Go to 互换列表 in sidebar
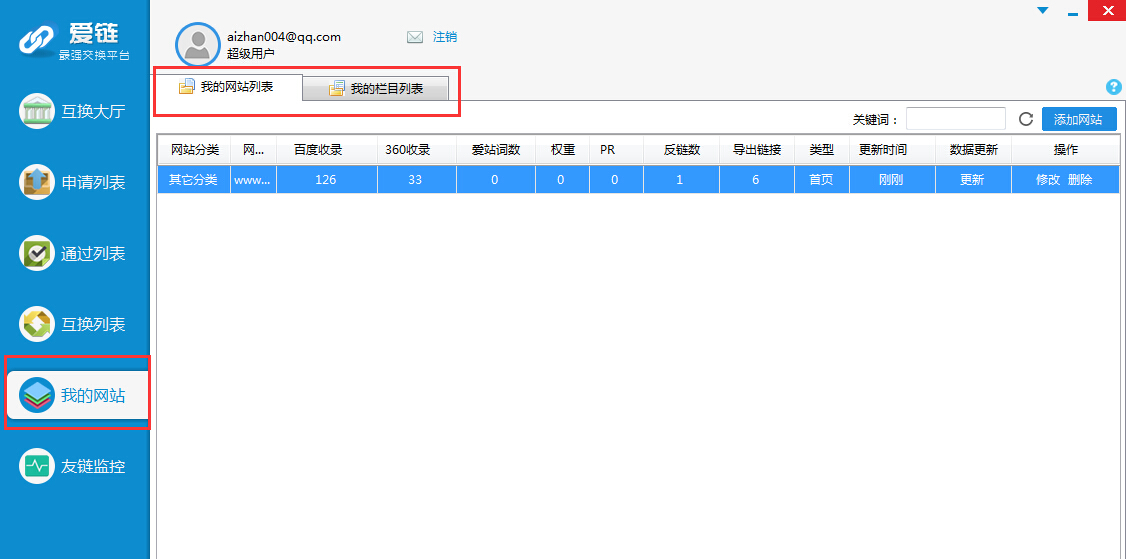The height and width of the screenshot is (559, 1126). point(93,325)
